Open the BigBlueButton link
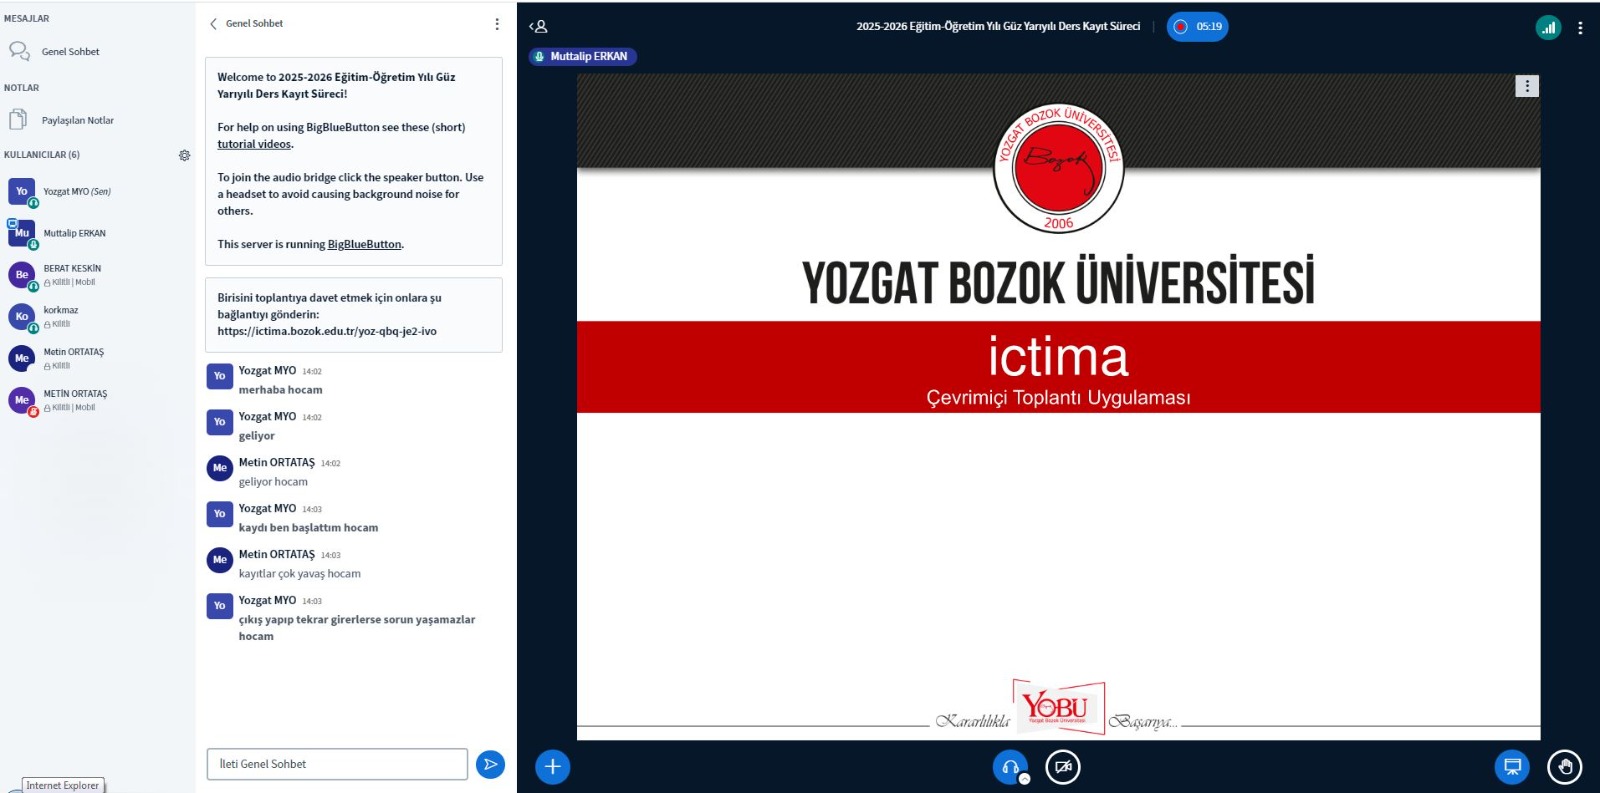The width and height of the screenshot is (1600, 793). (364, 244)
